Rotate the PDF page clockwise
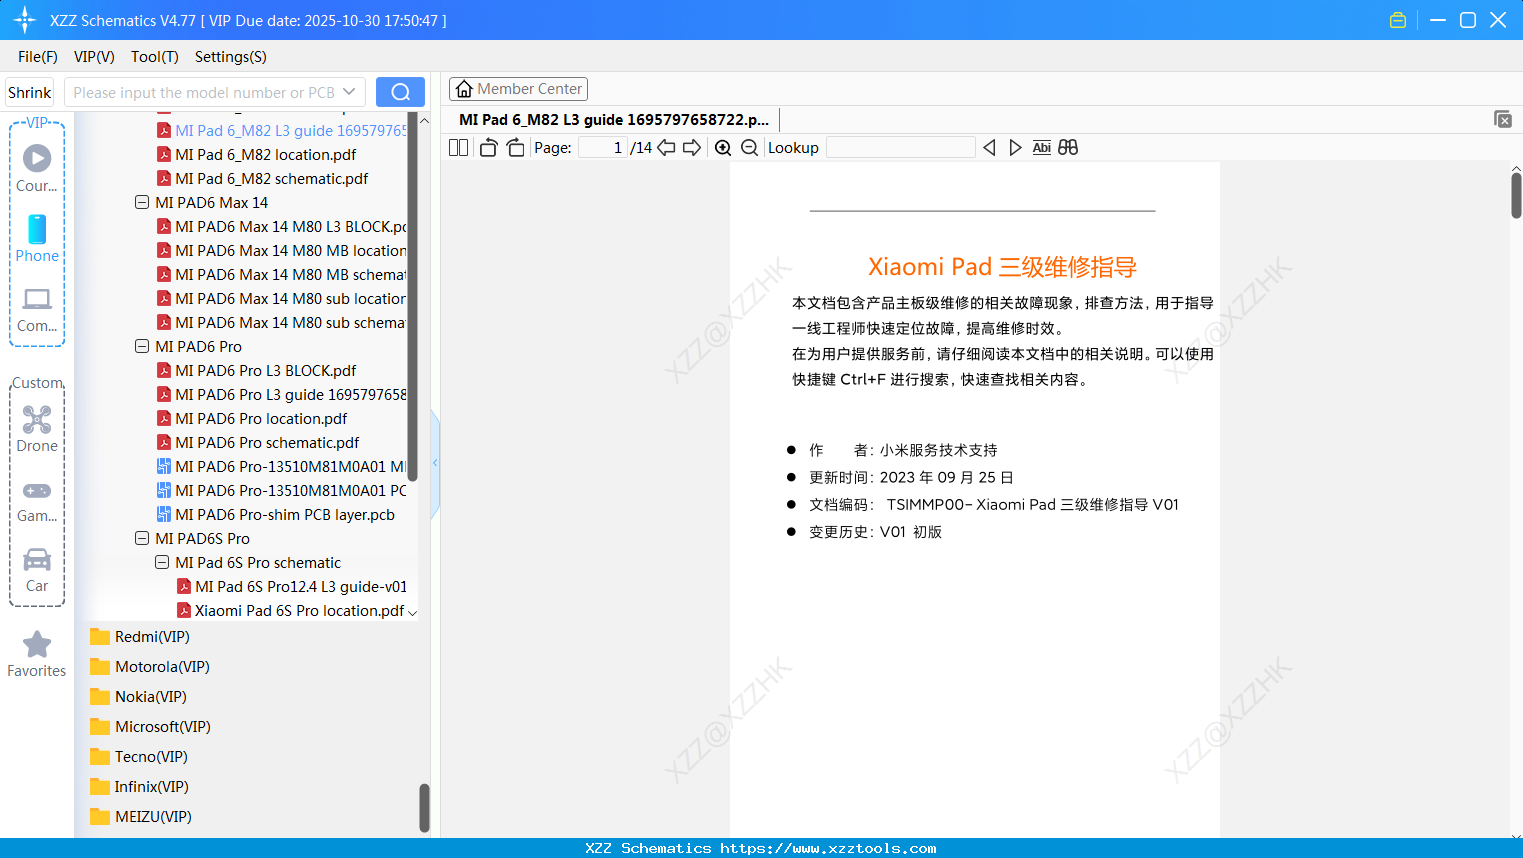This screenshot has width=1523, height=858. [514, 147]
